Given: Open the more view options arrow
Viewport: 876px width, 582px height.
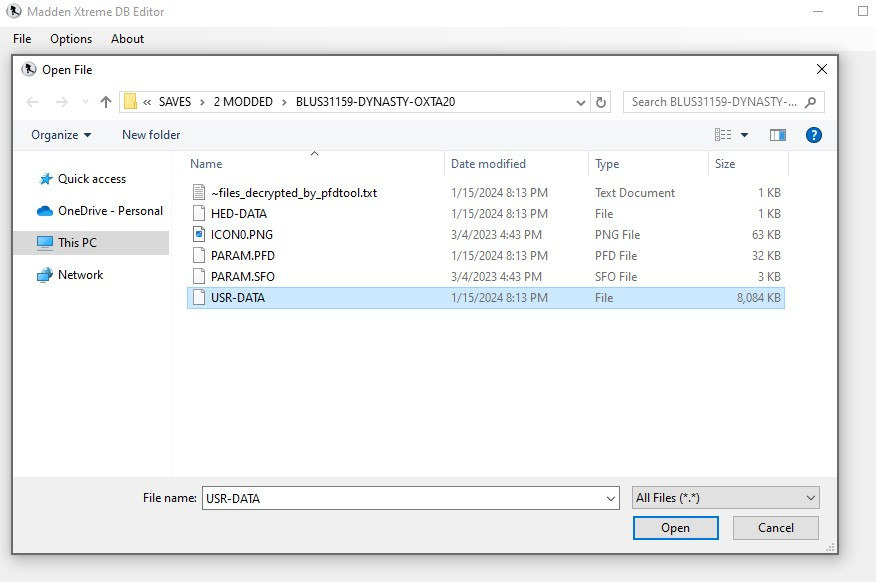Looking at the screenshot, I should pos(744,135).
